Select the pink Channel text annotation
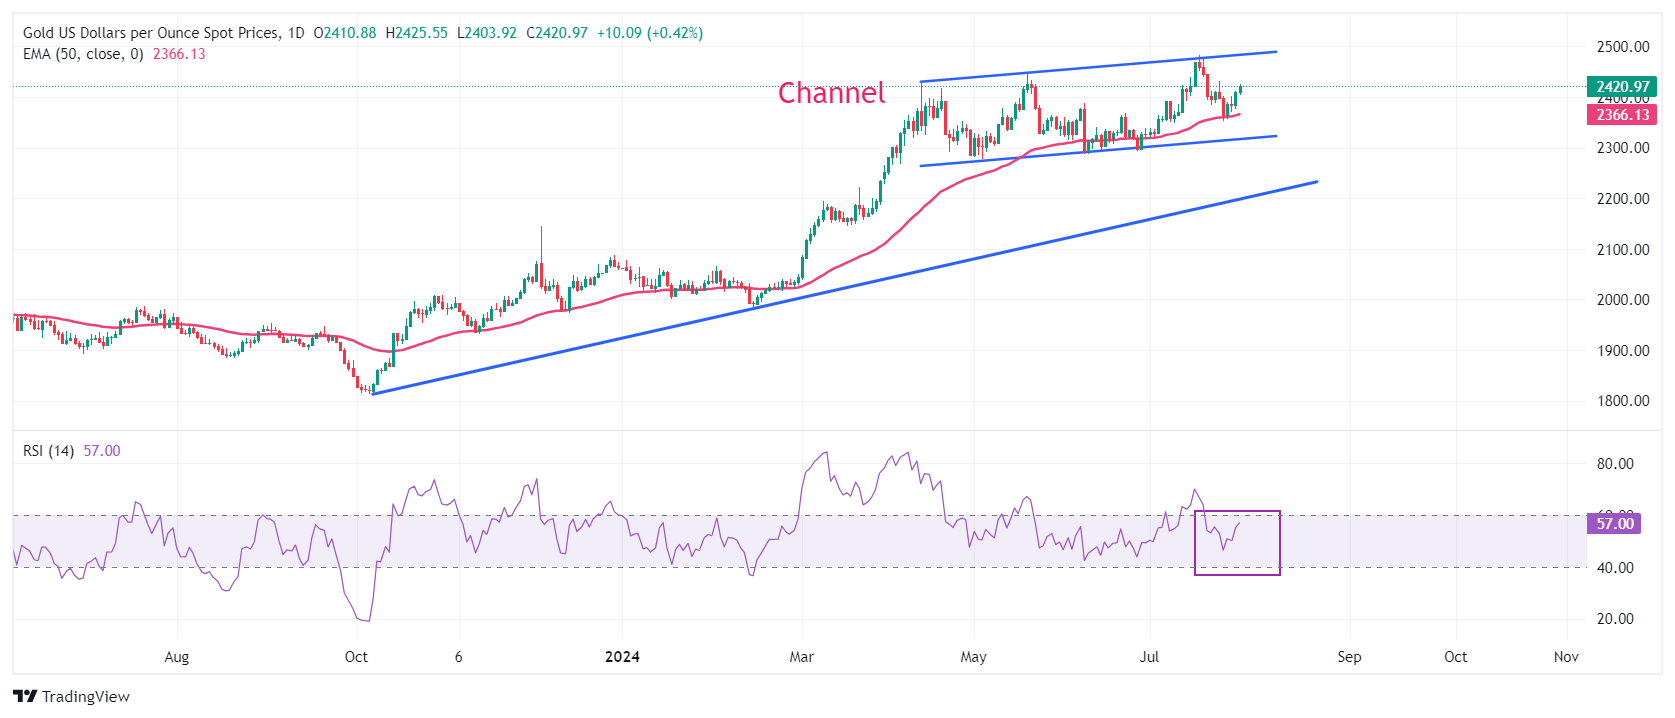The width and height of the screenshot is (1675, 718). click(831, 93)
